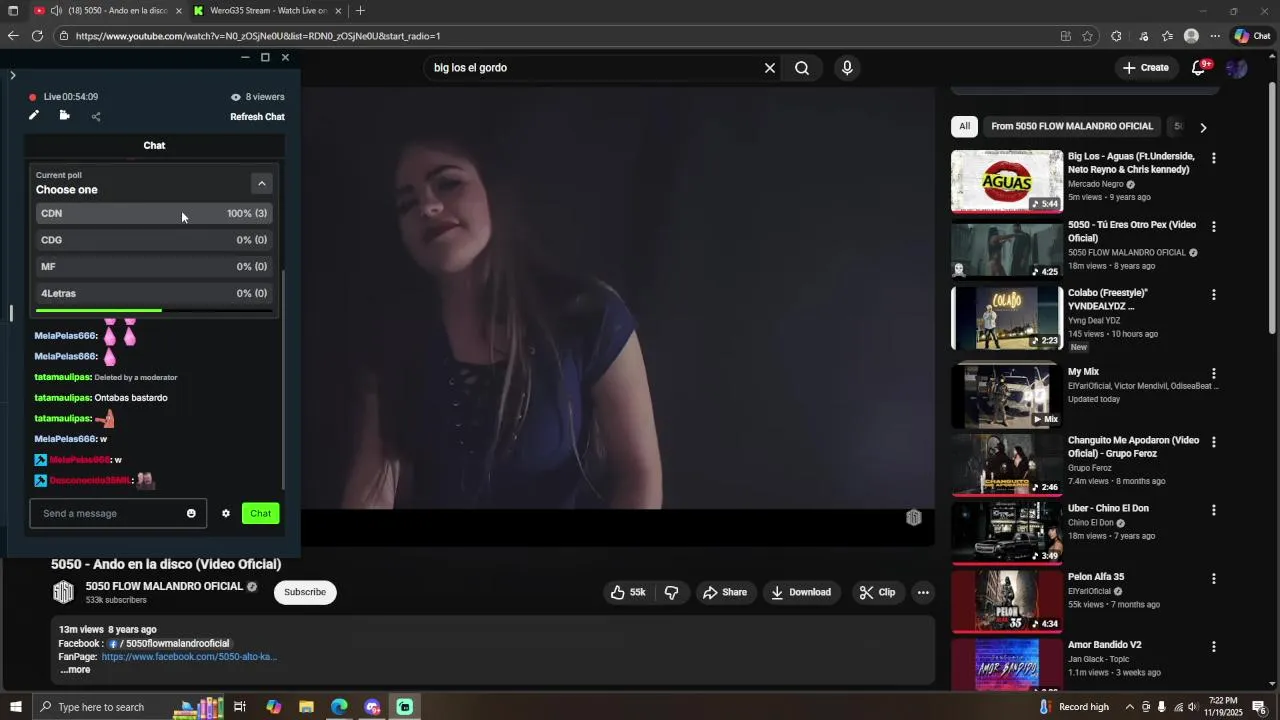This screenshot has height=720, width=1280.
Task: Click the Refresh Chat button
Action: pyautogui.click(x=257, y=117)
